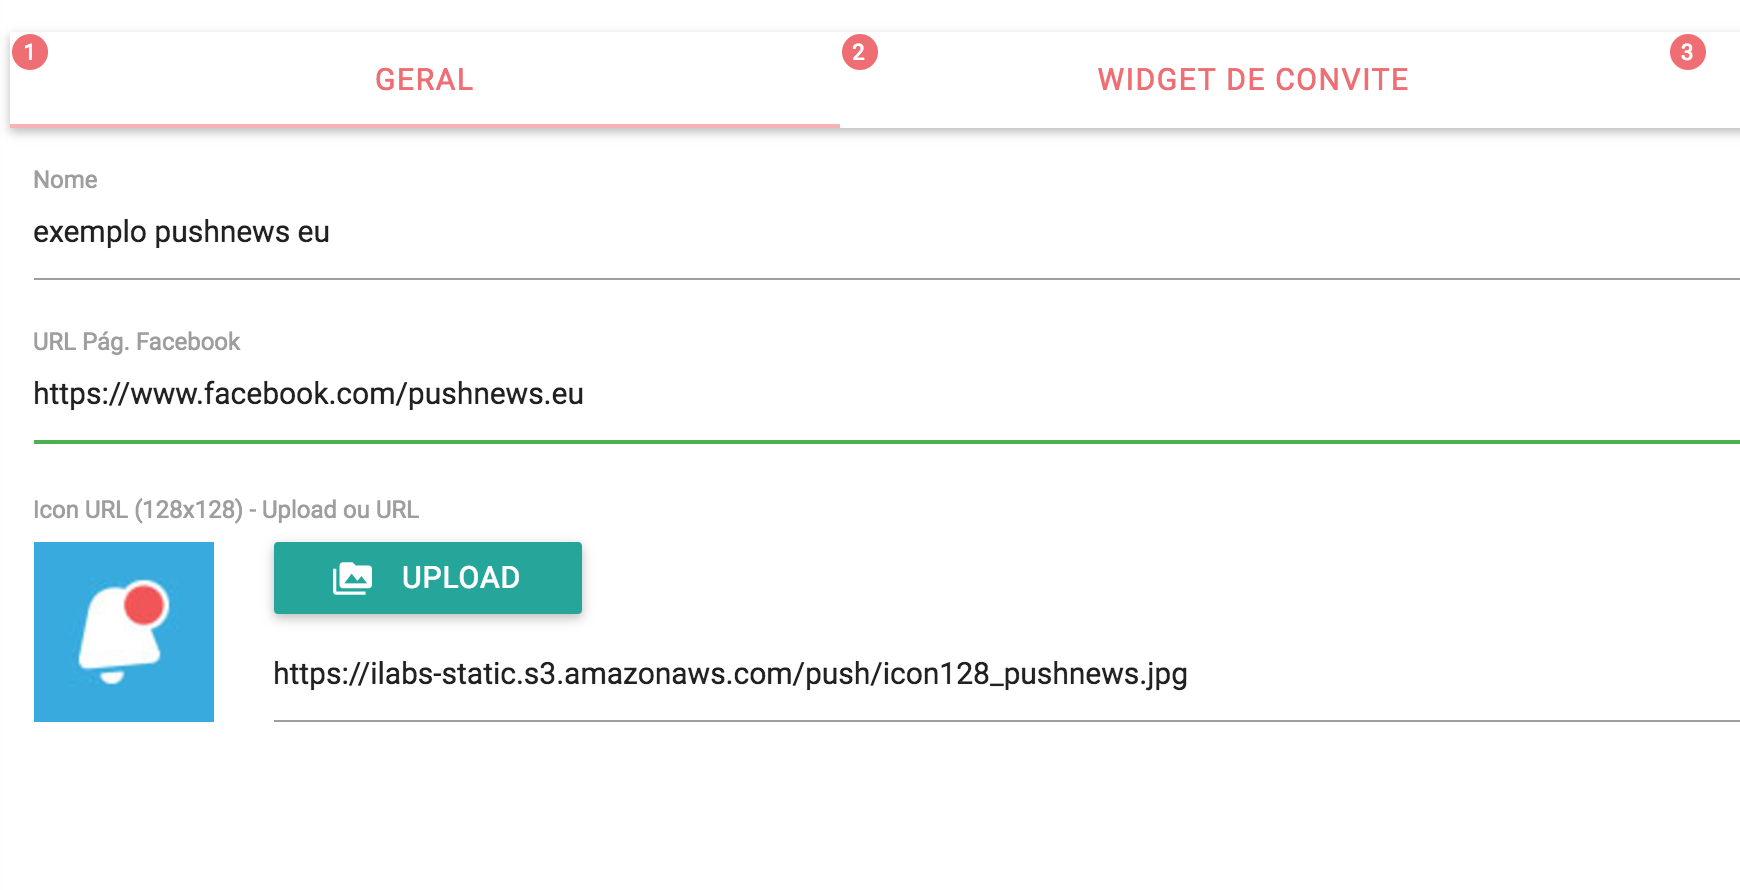
Task: Click the green underline of the Facebook field
Action: coord(886,441)
